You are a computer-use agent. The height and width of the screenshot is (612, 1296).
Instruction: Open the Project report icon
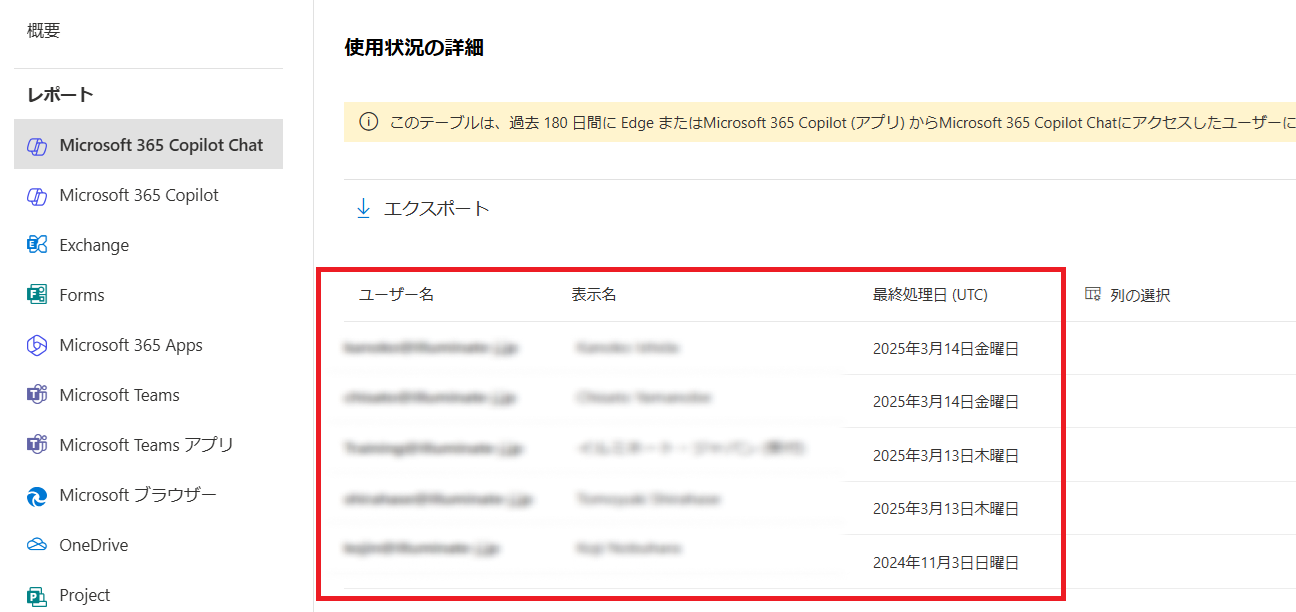click(x=37, y=596)
